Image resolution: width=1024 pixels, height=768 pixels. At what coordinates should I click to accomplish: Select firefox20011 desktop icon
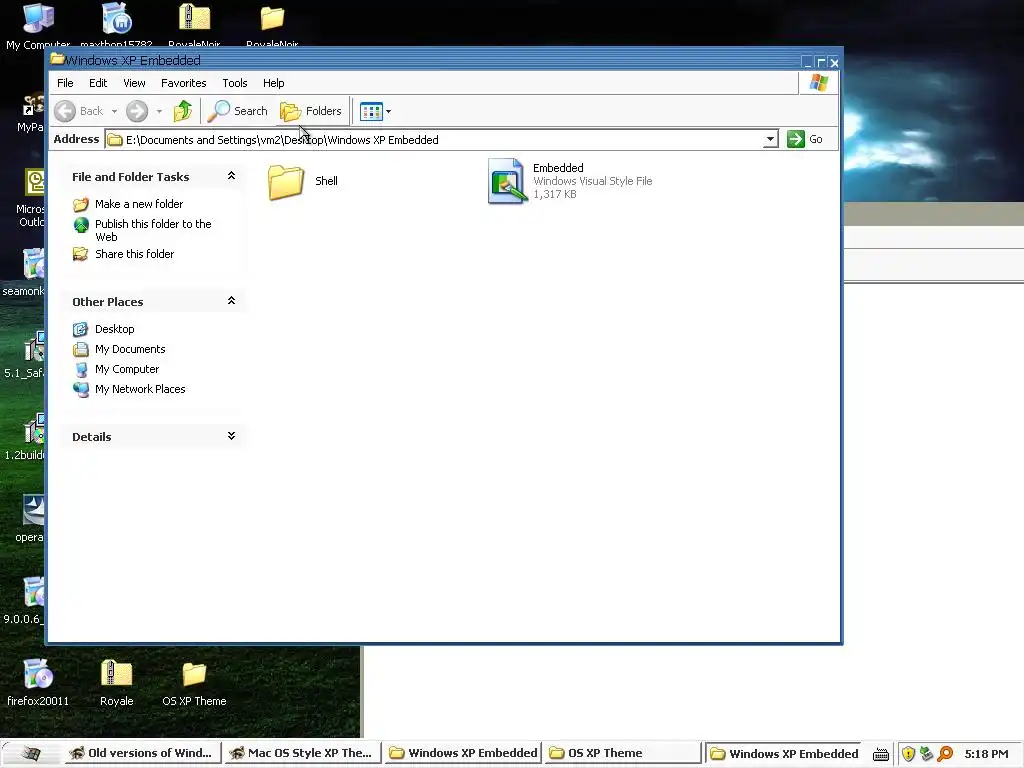pyautogui.click(x=38, y=682)
